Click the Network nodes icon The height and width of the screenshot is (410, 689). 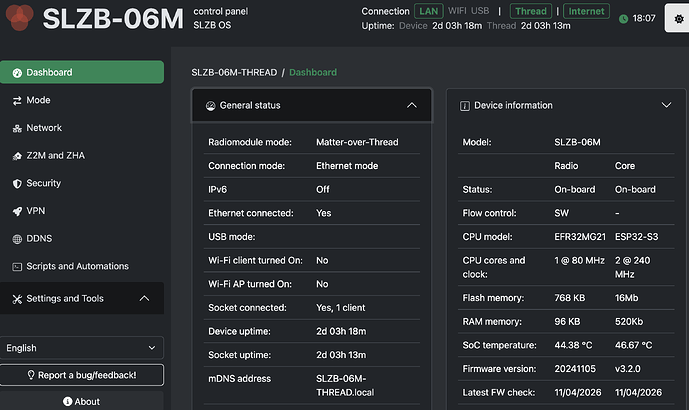(17, 128)
